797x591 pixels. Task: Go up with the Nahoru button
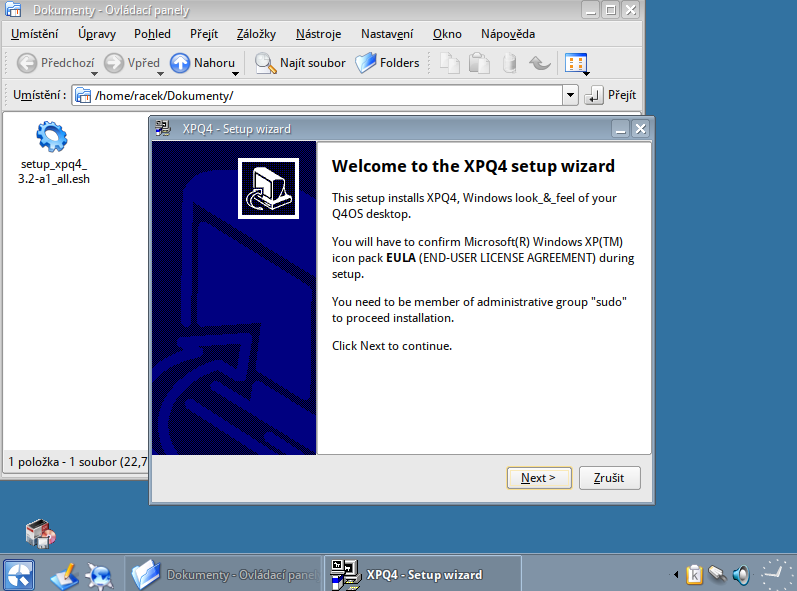202,63
